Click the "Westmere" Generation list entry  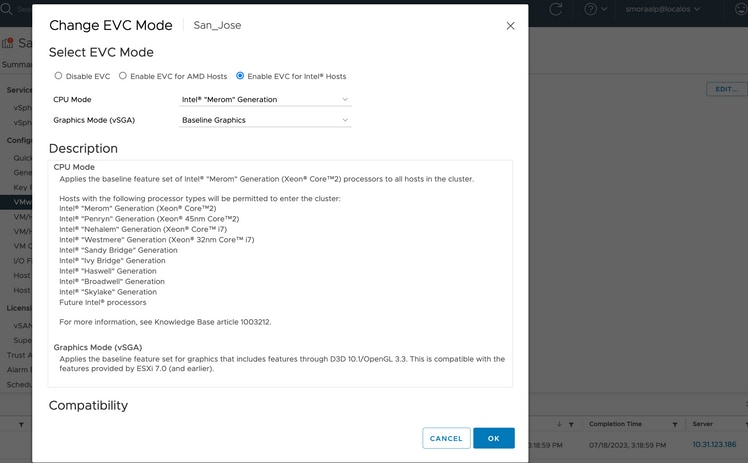coord(156,240)
